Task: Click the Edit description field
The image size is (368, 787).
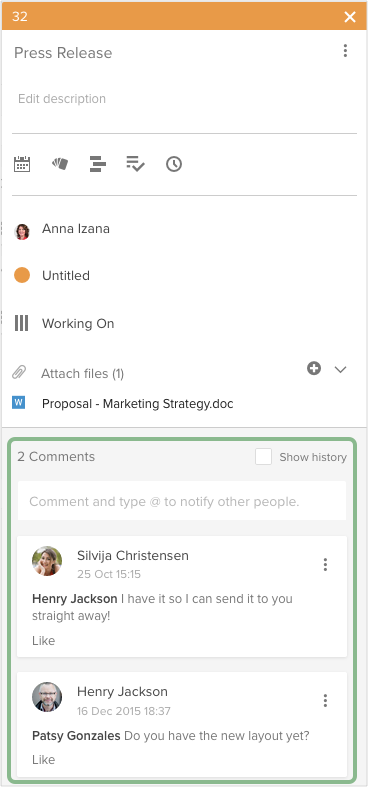Action: point(184,98)
